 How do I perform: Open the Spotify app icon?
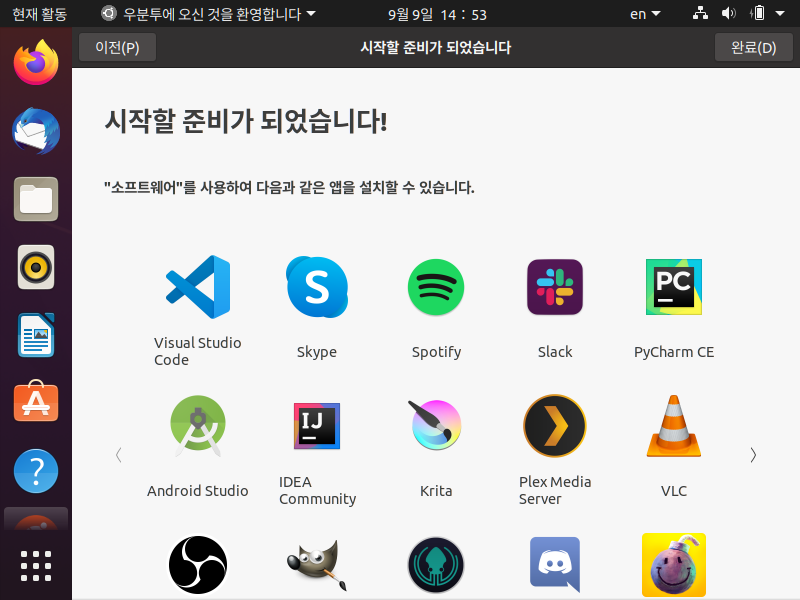(x=436, y=287)
